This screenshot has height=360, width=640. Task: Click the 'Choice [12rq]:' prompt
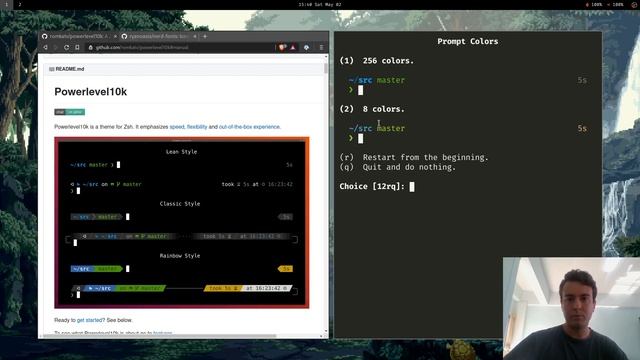point(372,187)
